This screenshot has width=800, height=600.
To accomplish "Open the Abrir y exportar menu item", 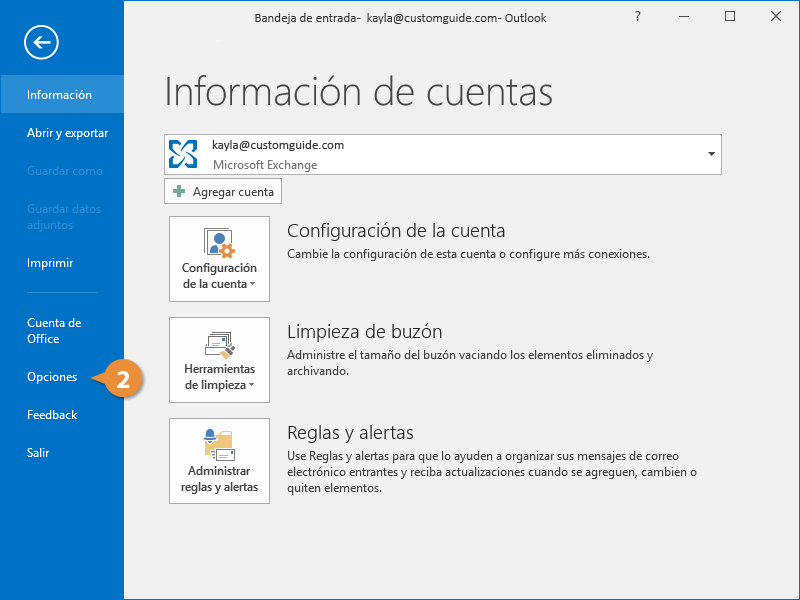I will coord(67,133).
